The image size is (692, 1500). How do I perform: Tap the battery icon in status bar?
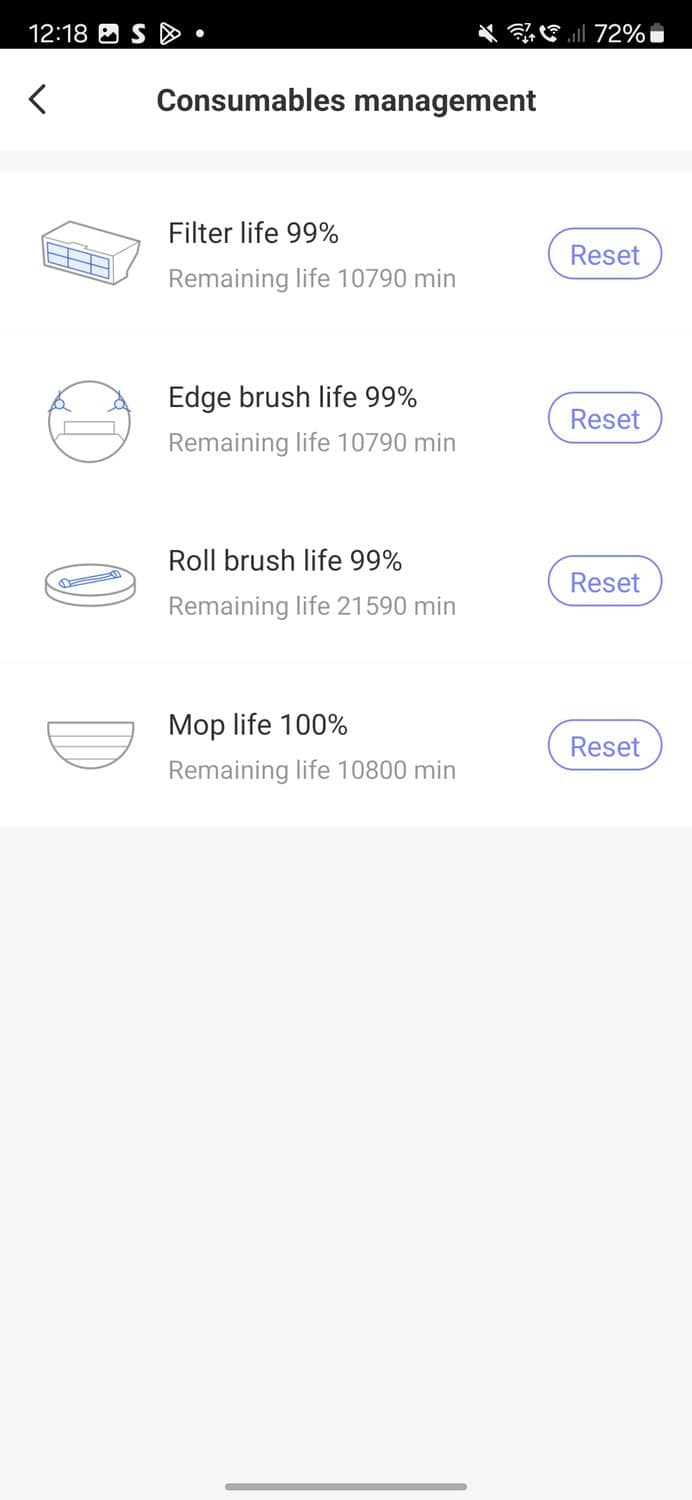coord(657,34)
